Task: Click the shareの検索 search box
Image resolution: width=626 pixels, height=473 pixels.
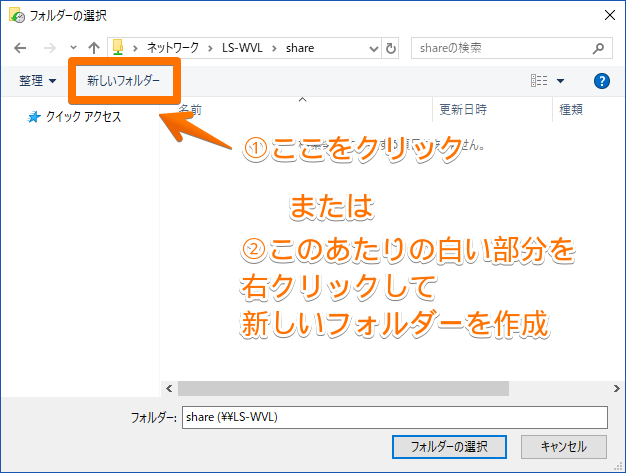Action: click(511, 48)
